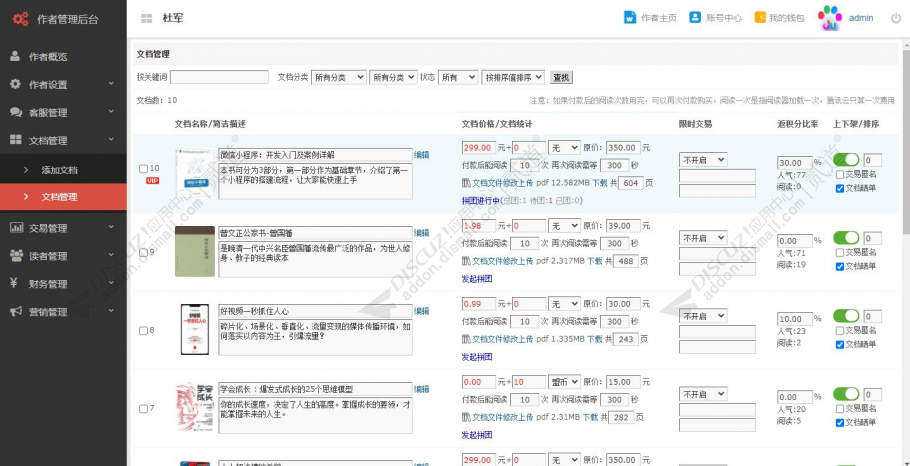Viewport: 910px width, 466px height.
Task: Open 按排序值排序 sort dropdown
Action: pos(513,77)
